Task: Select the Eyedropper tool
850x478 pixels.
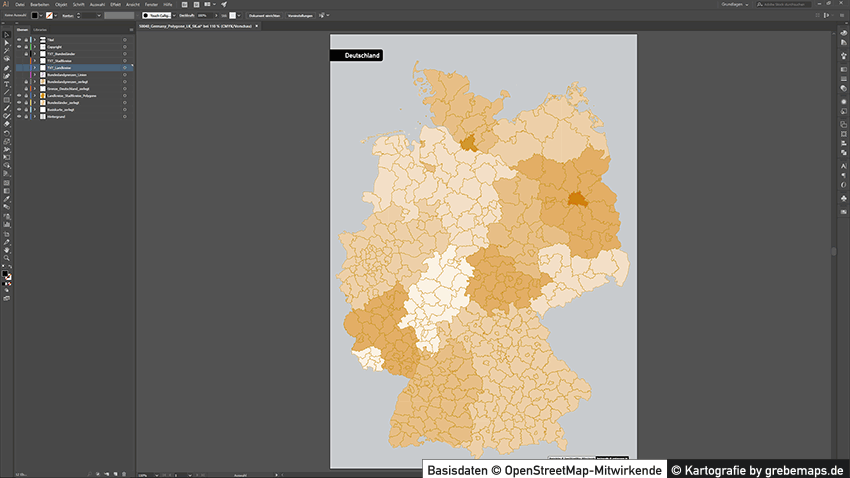Action: pos(7,199)
